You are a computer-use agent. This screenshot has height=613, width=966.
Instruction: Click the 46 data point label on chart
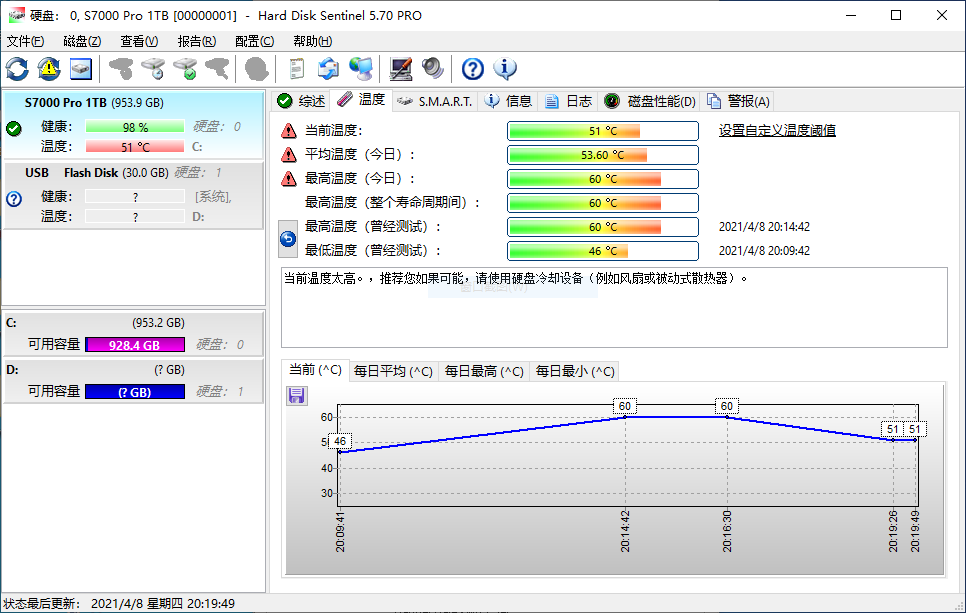(340, 441)
